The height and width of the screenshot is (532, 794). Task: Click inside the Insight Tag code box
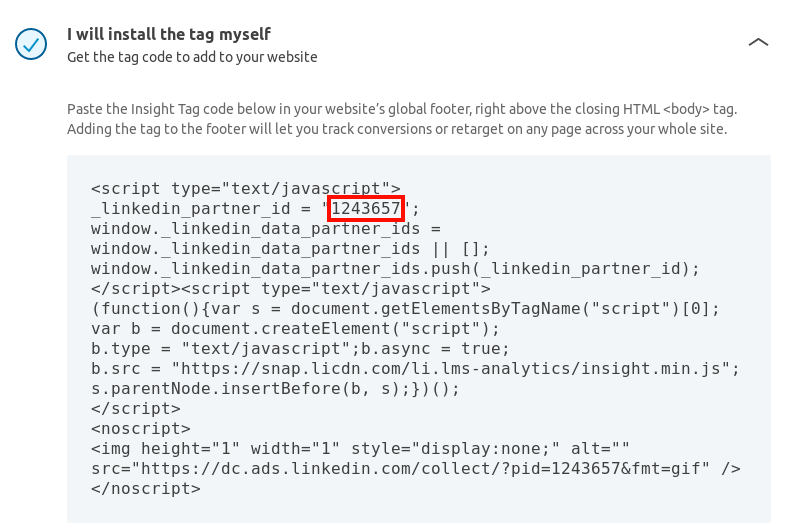click(x=419, y=339)
